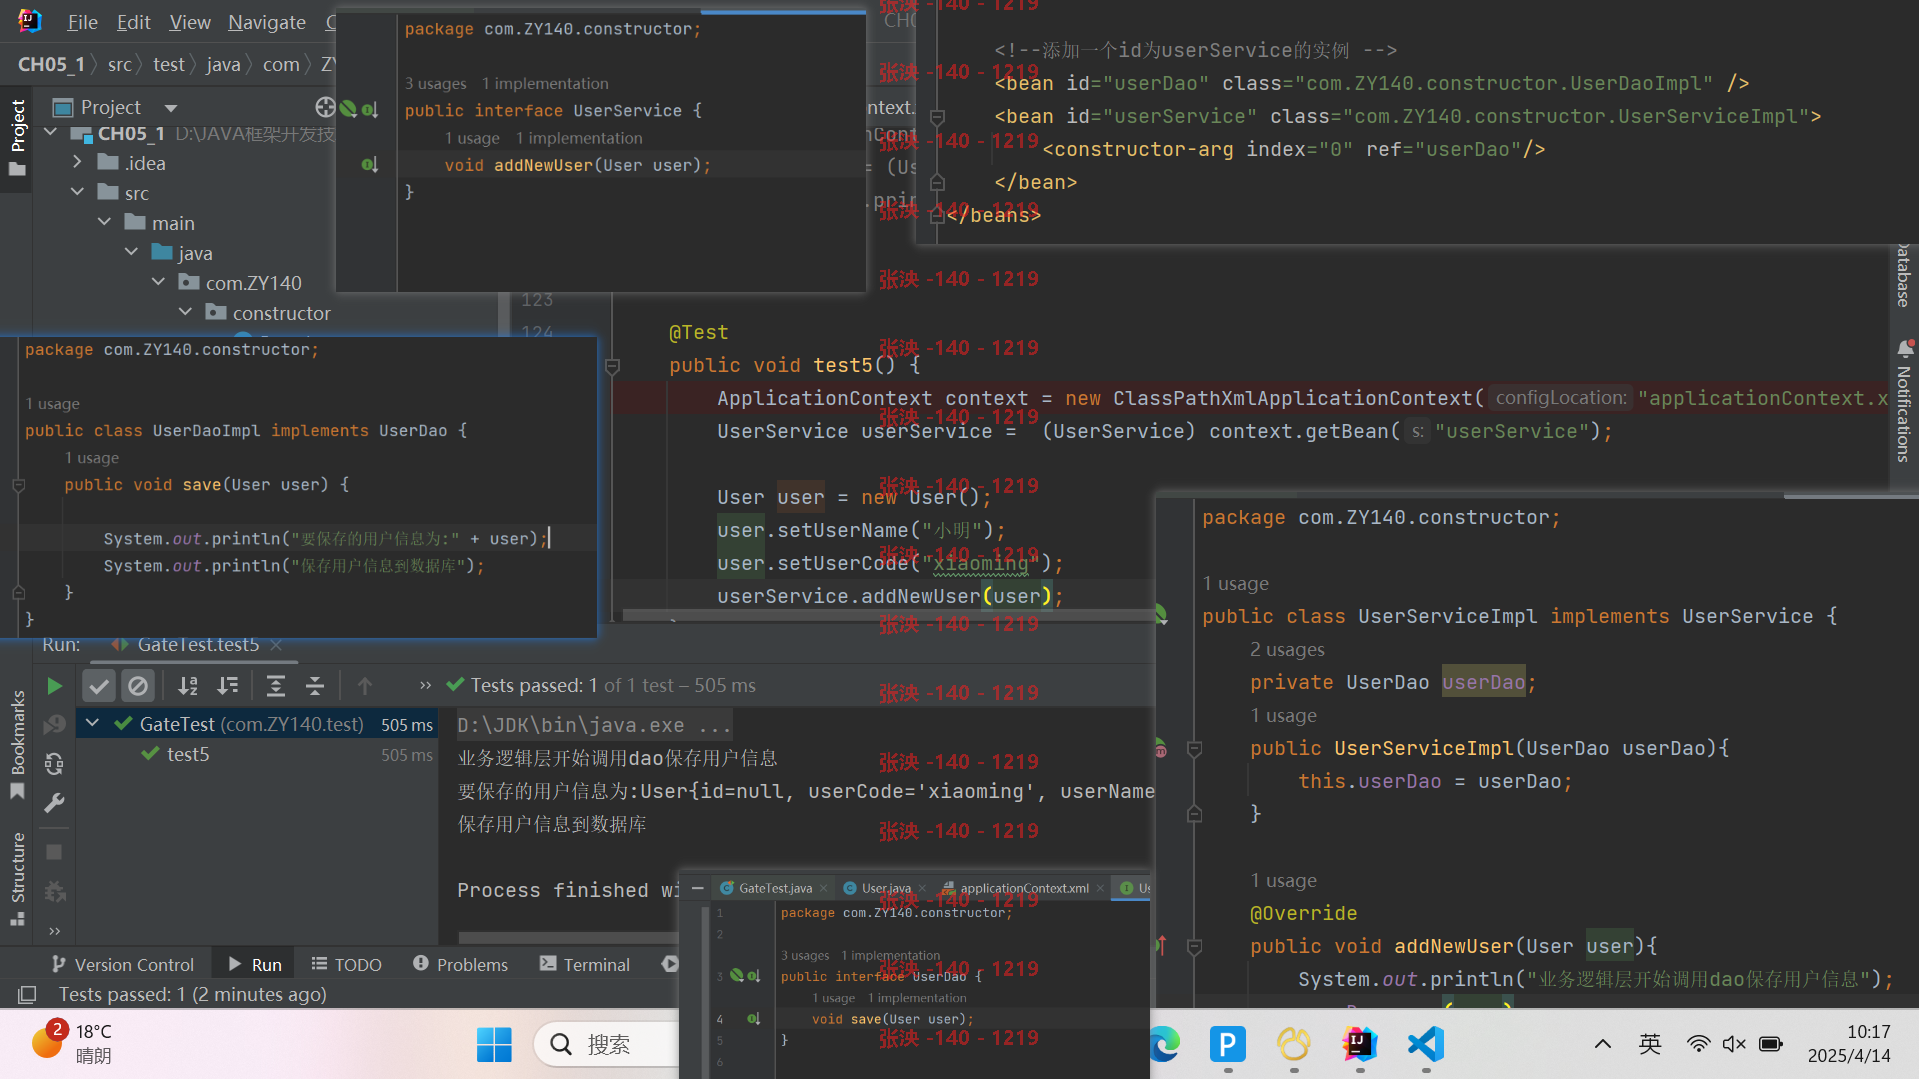Collapse the CH05_1 project root
The height and width of the screenshot is (1079, 1919).
(51, 133)
